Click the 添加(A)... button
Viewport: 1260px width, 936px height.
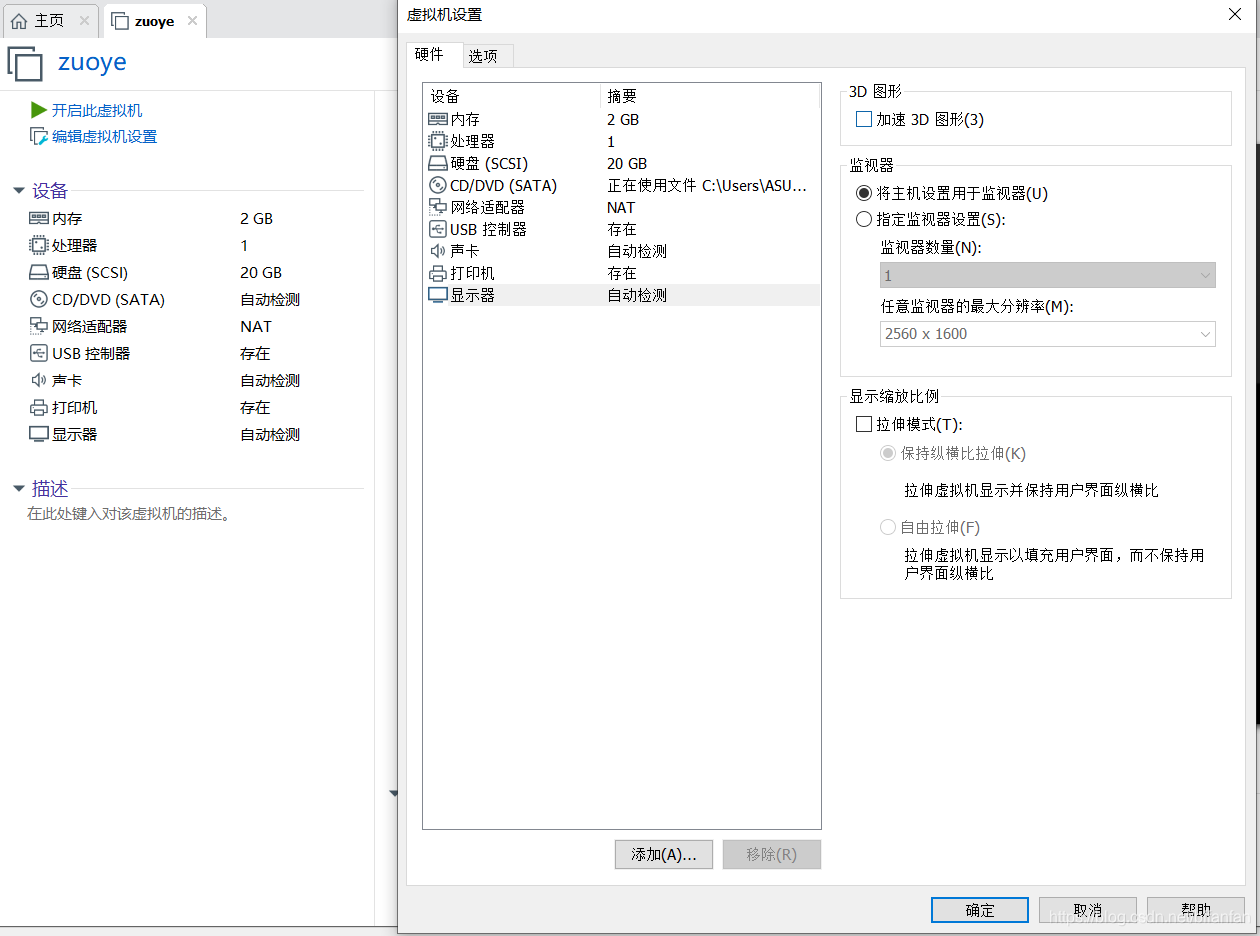(x=664, y=854)
